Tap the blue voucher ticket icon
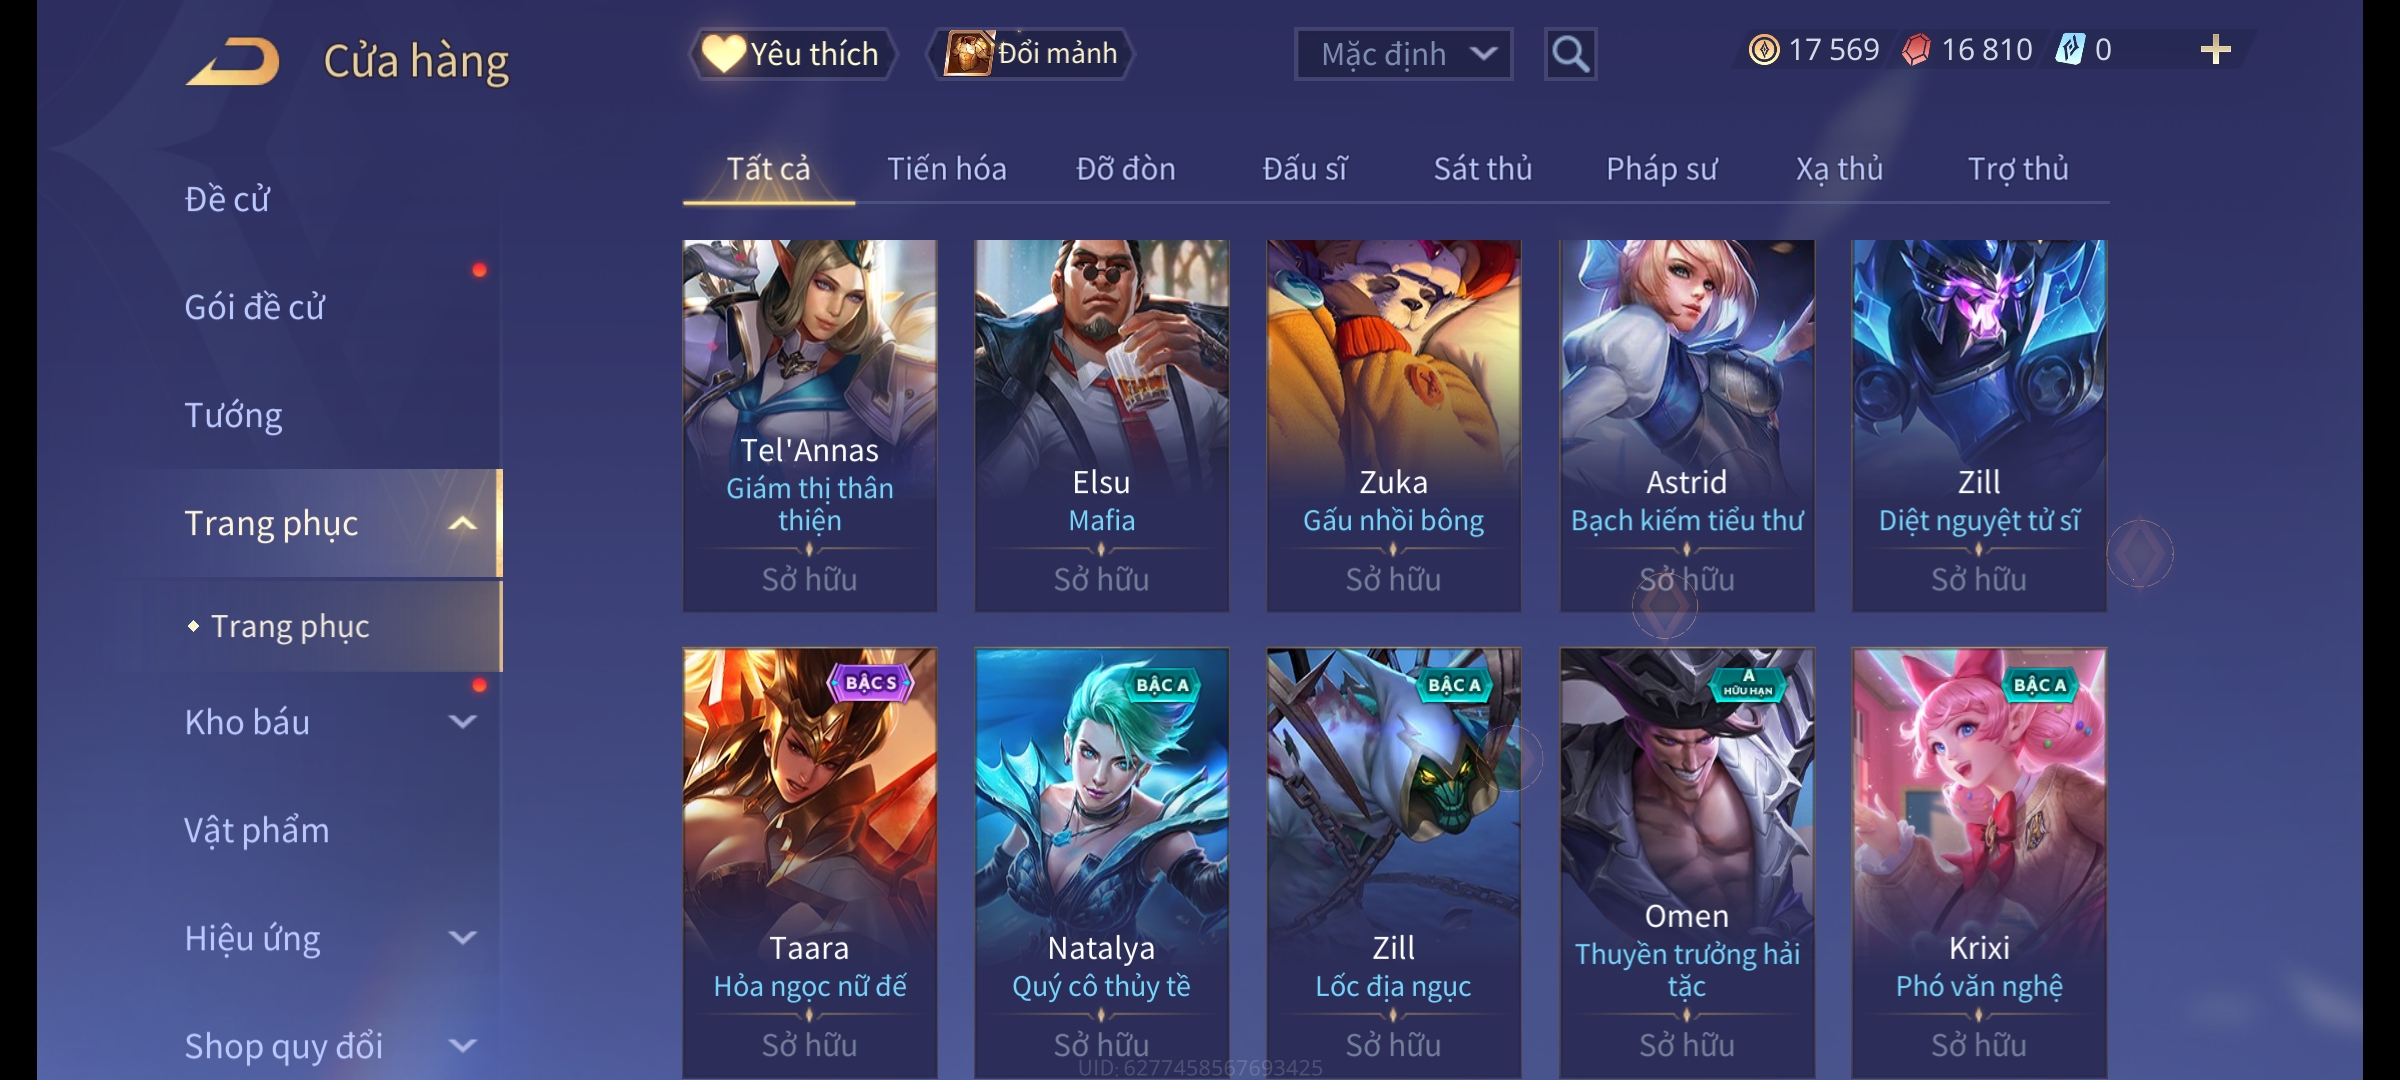 2070,50
